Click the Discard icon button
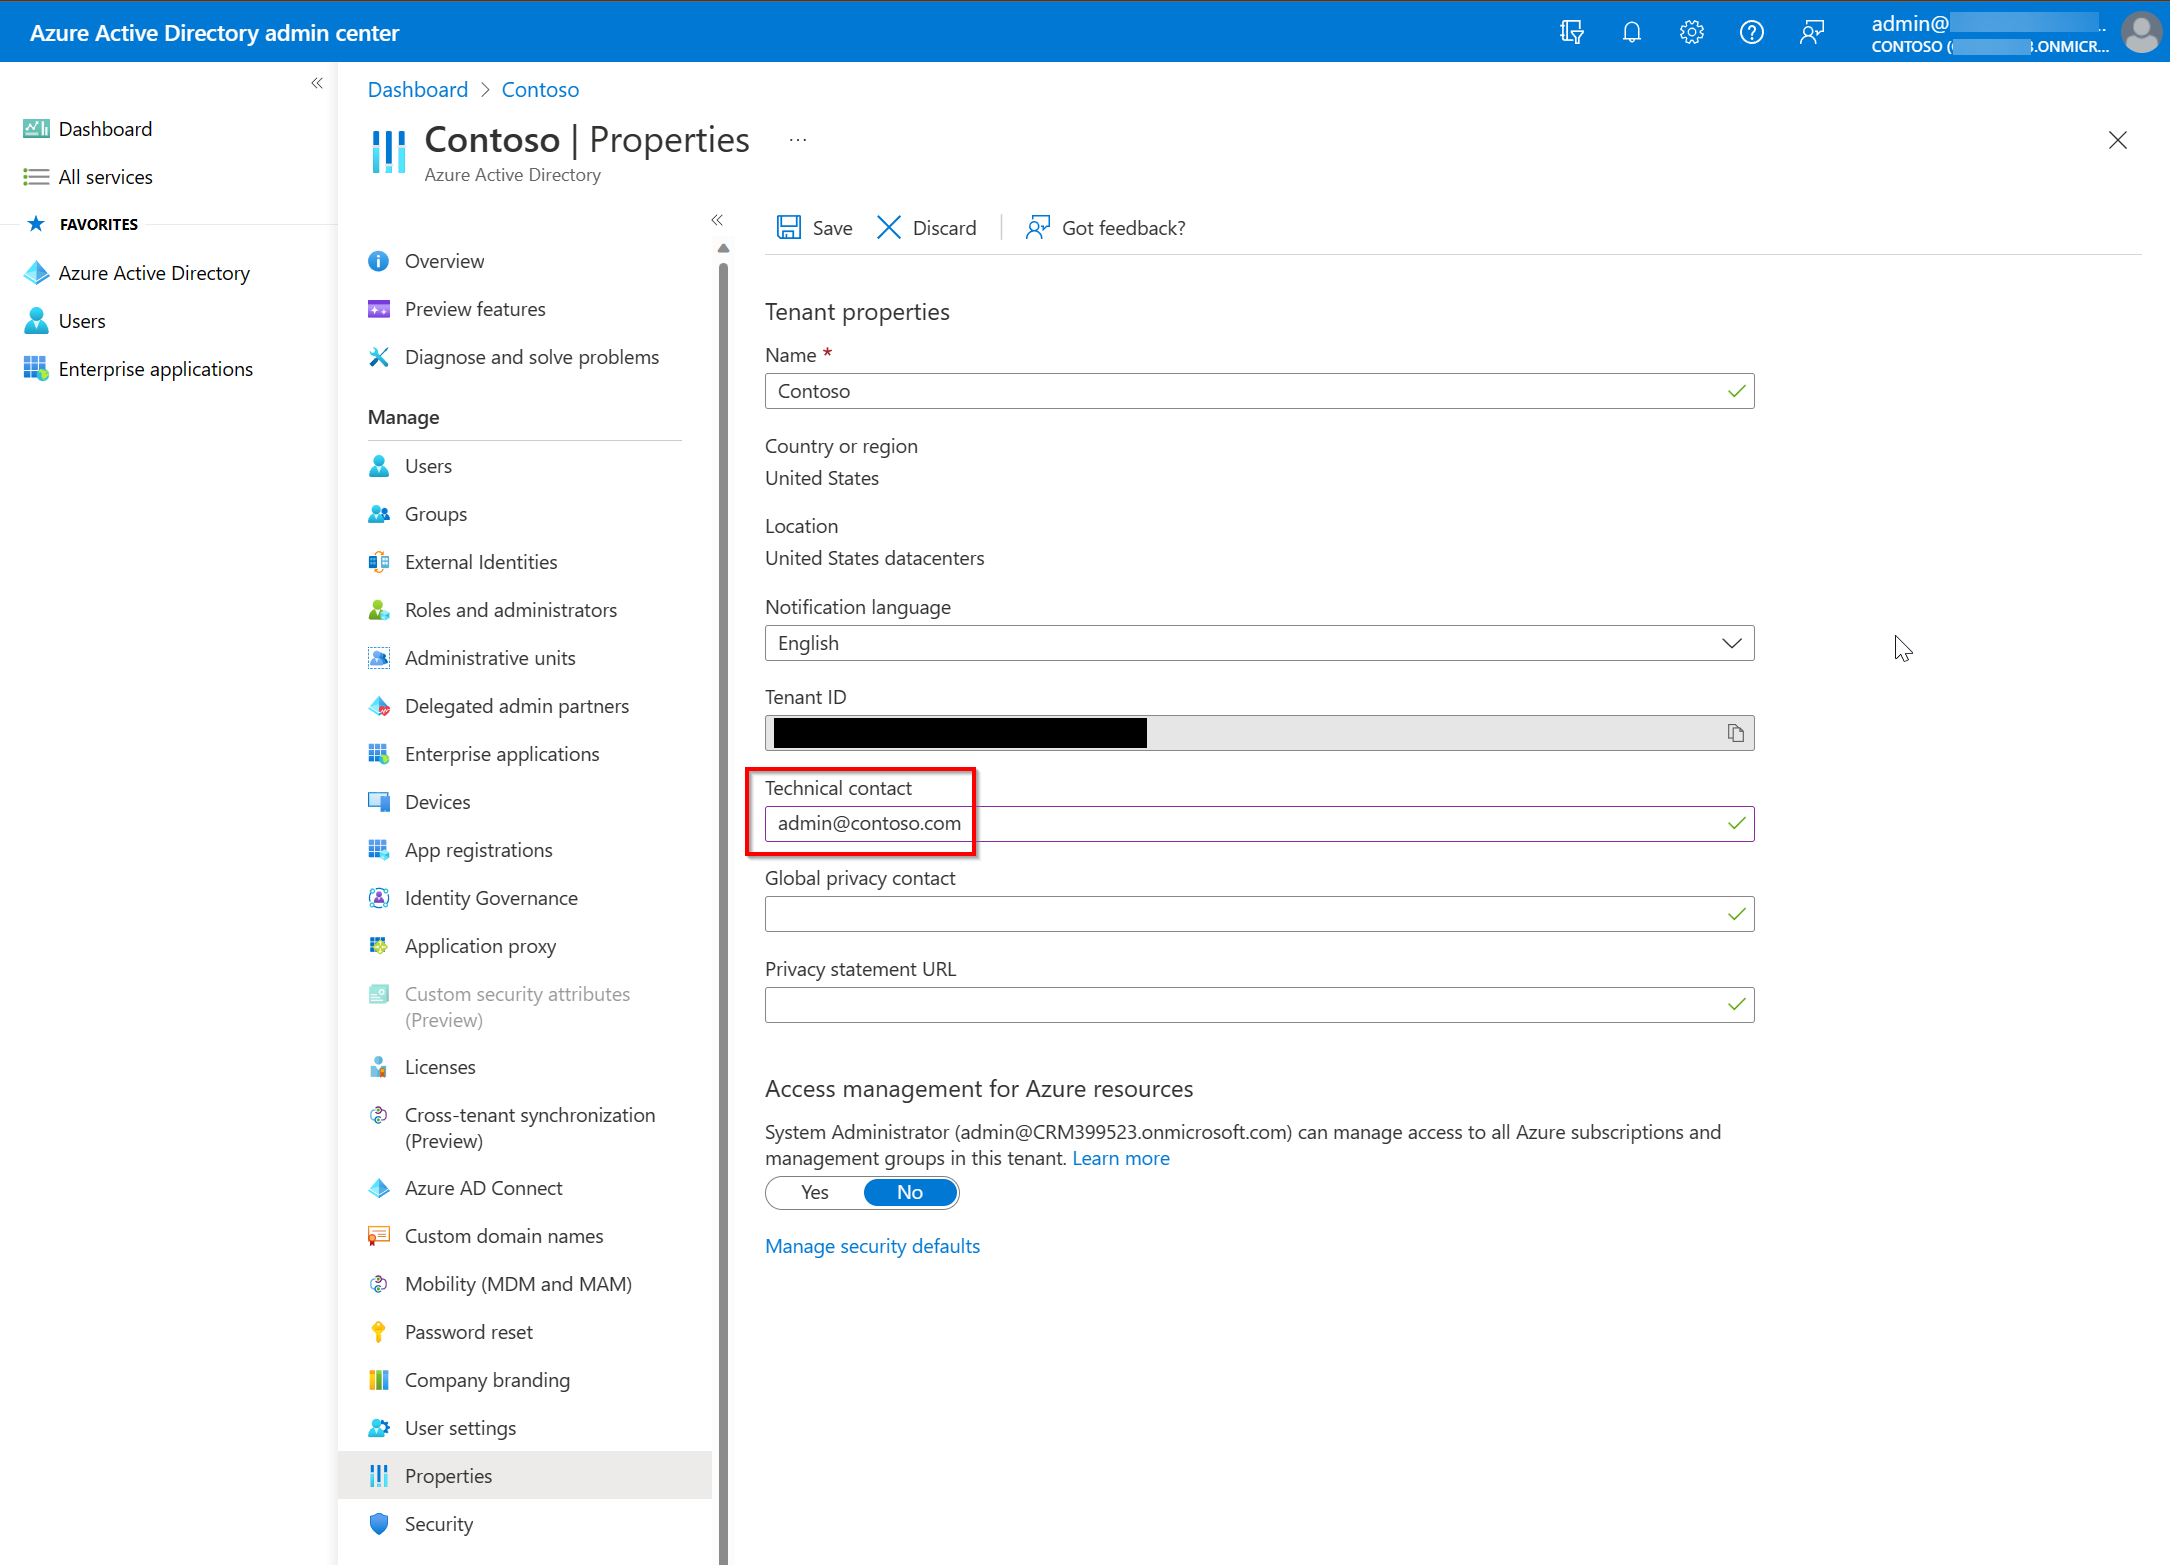 [890, 226]
